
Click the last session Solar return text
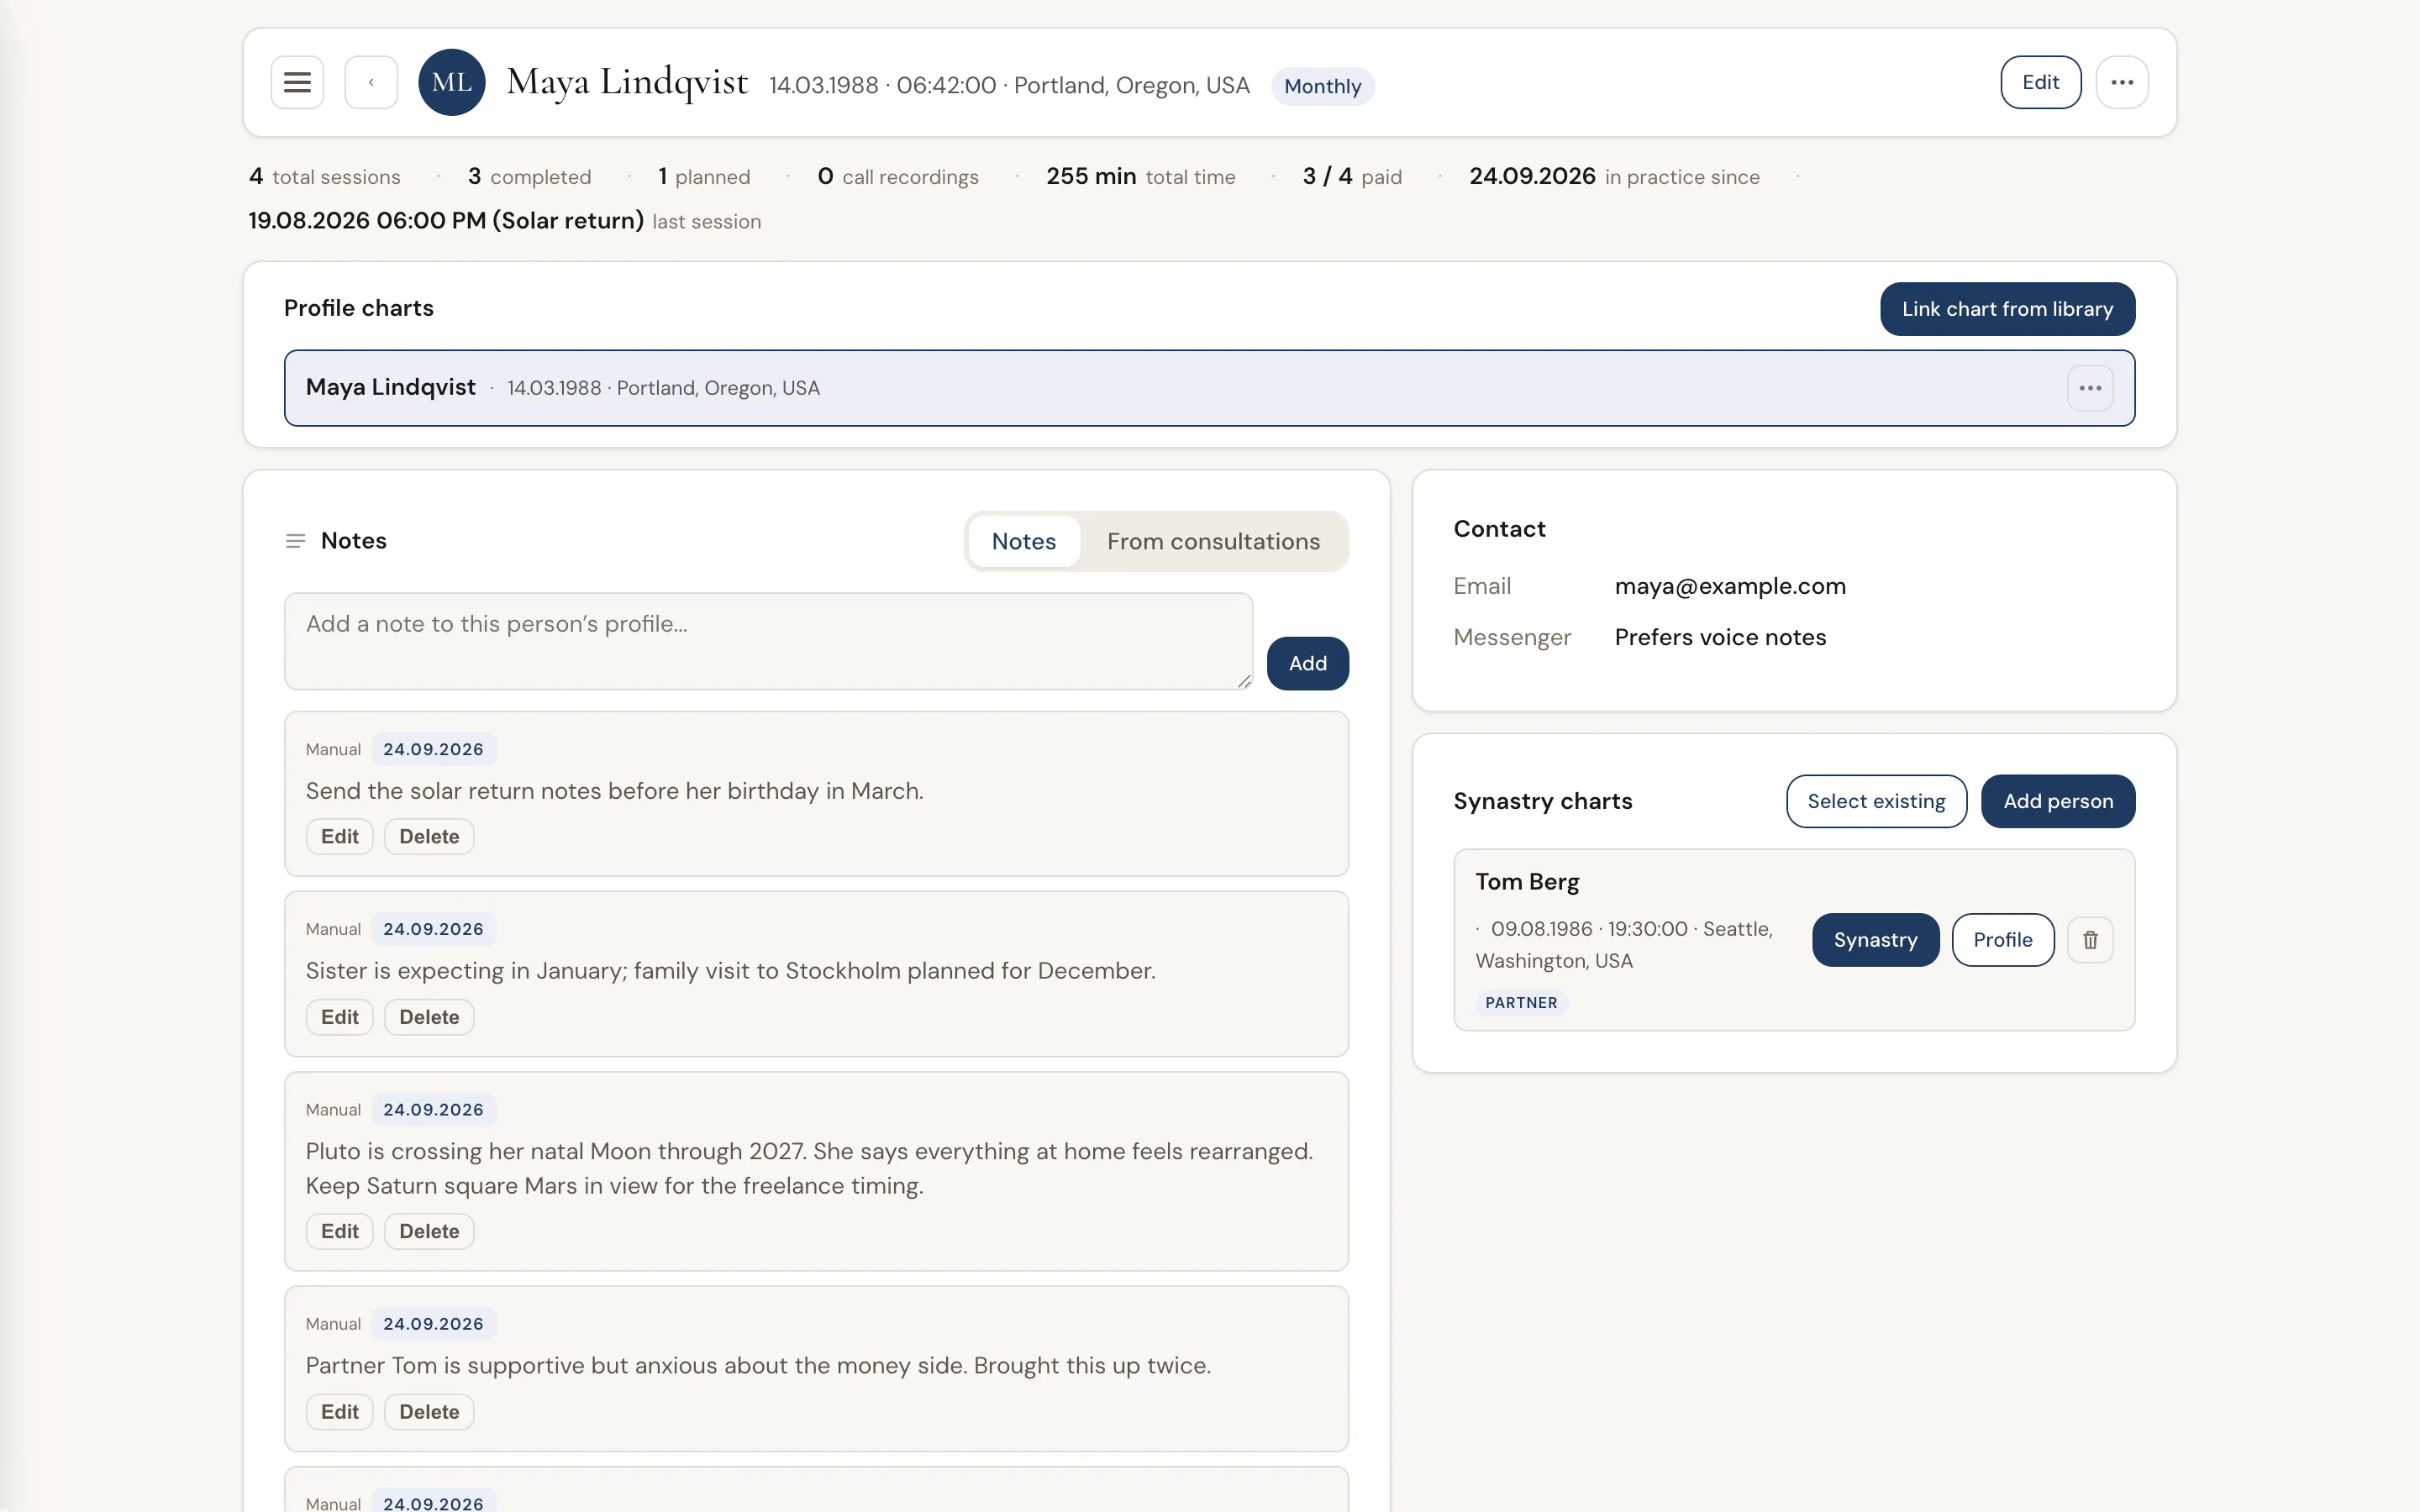pyautogui.click(x=505, y=221)
